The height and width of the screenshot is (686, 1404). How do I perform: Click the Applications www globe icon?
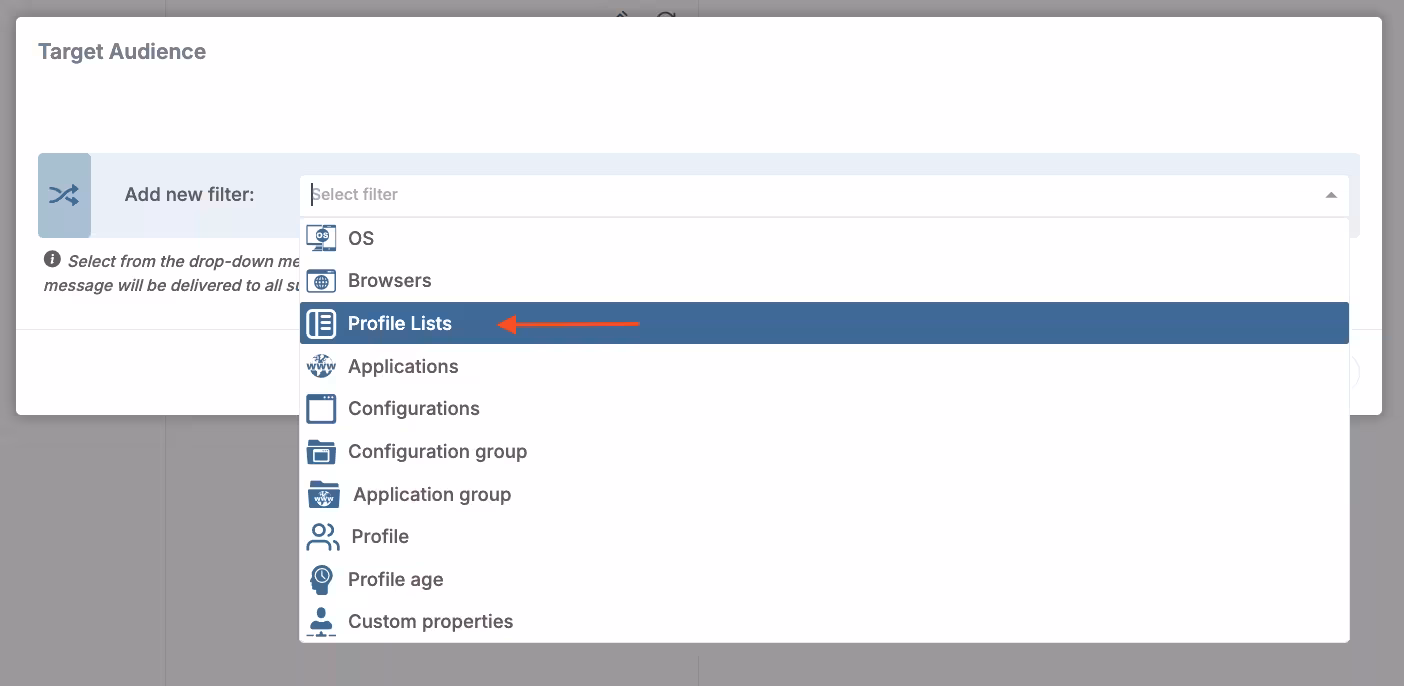[321, 366]
